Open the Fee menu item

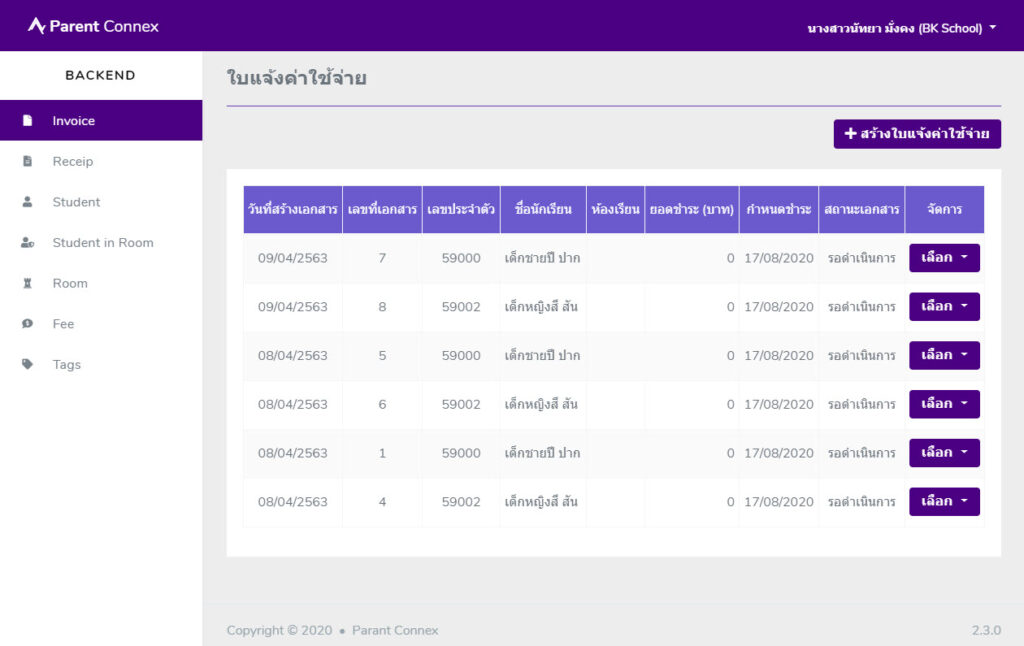pyautogui.click(x=63, y=324)
